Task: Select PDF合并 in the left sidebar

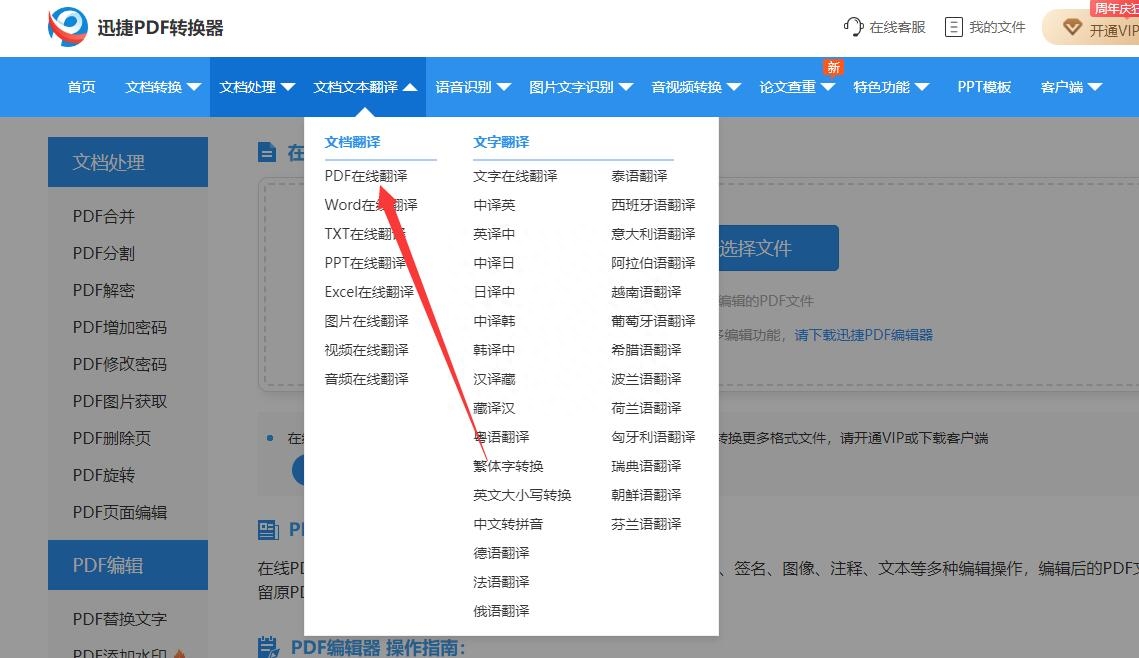Action: pos(102,215)
